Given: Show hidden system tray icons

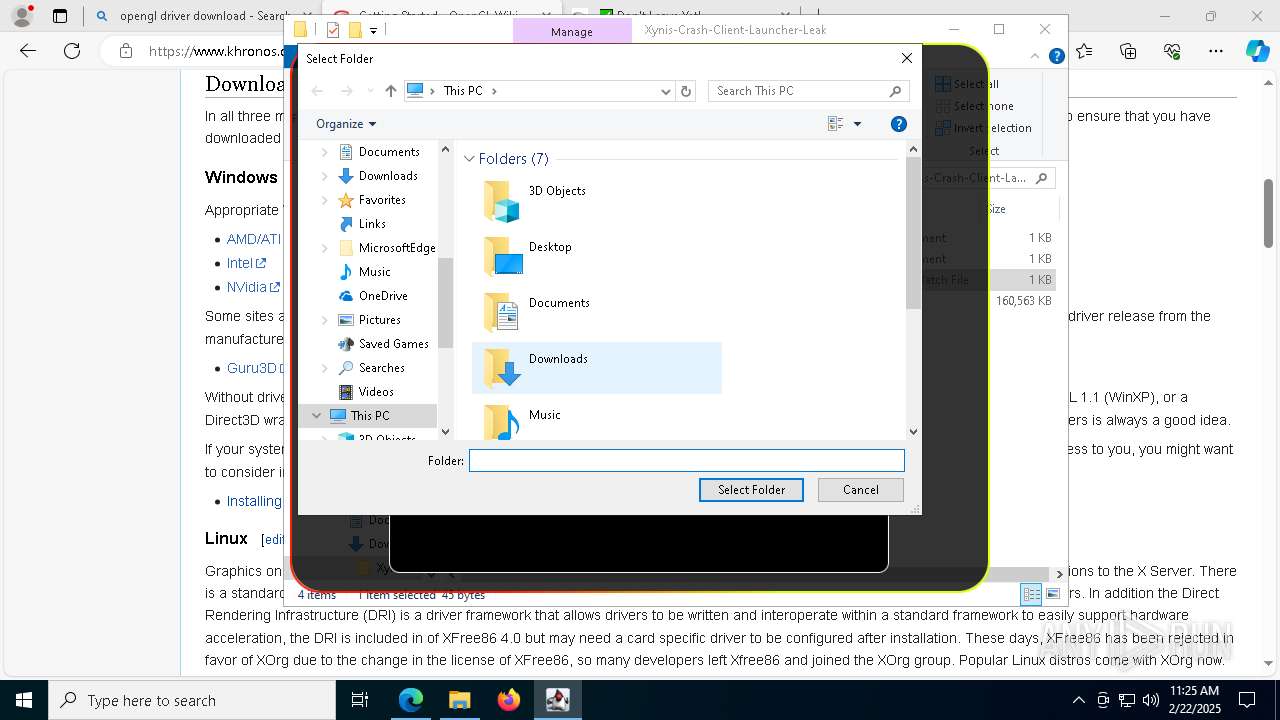Looking at the screenshot, I should 1078,700.
